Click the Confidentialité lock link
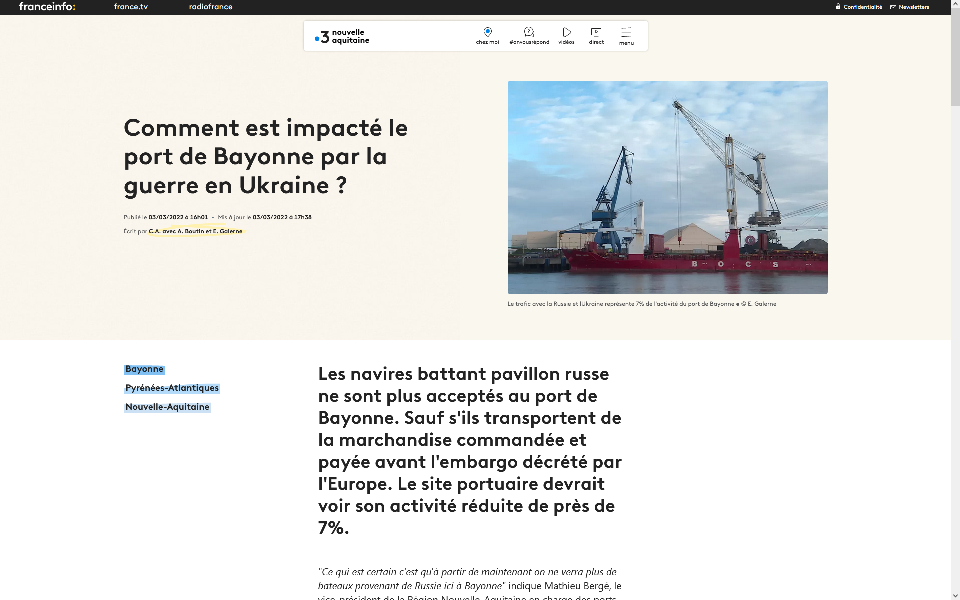960x600 pixels. coord(859,7)
